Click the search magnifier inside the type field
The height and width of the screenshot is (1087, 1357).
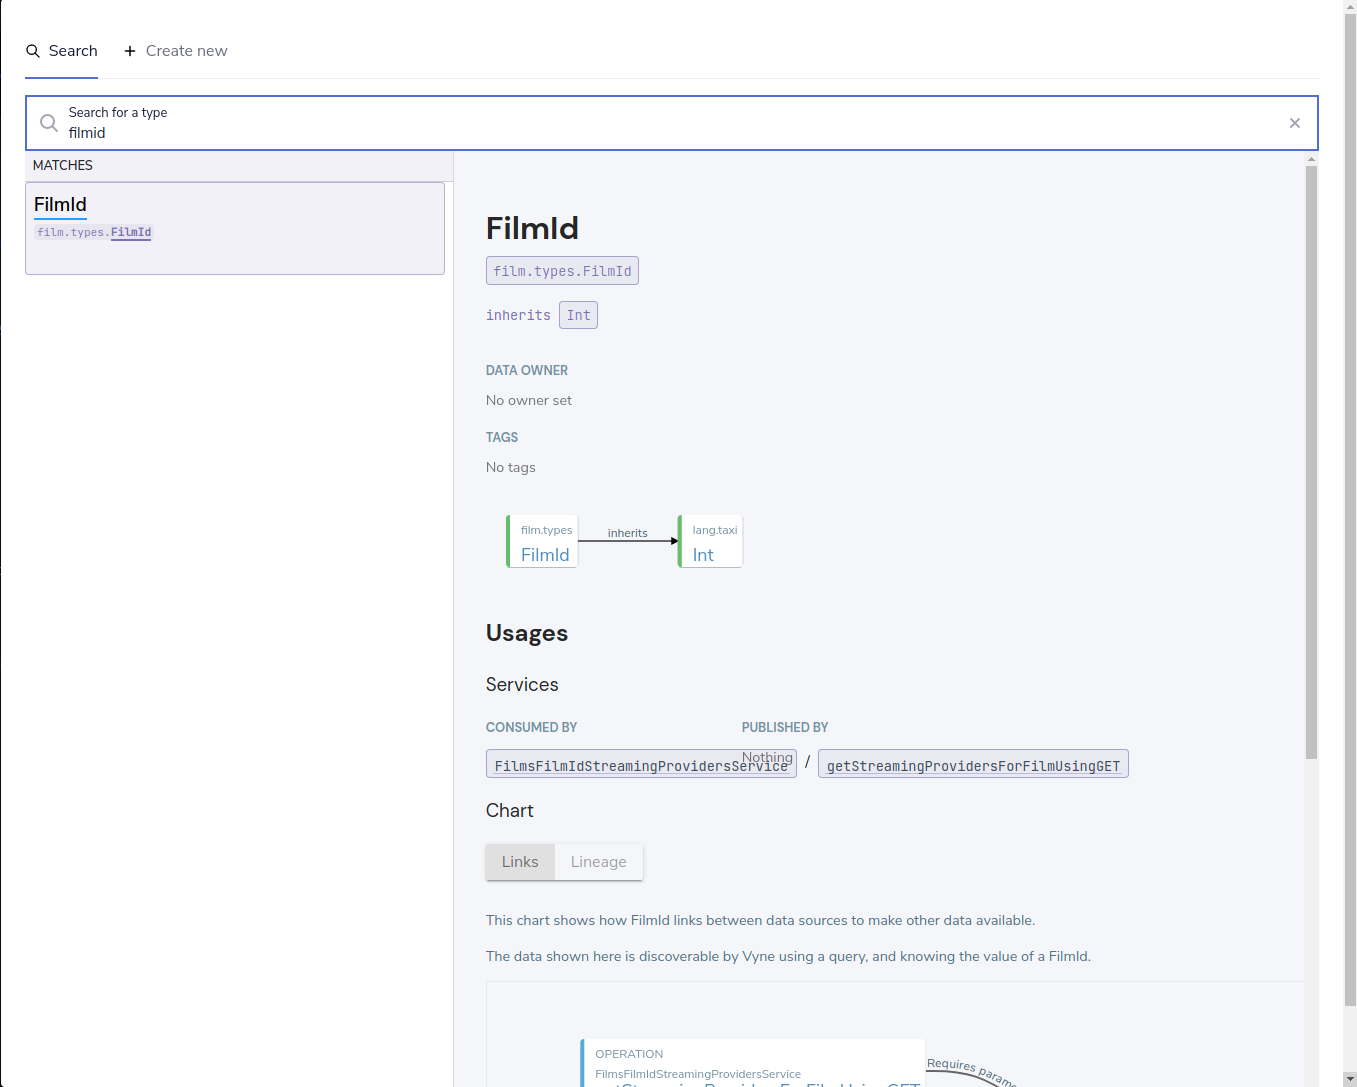[x=48, y=123]
